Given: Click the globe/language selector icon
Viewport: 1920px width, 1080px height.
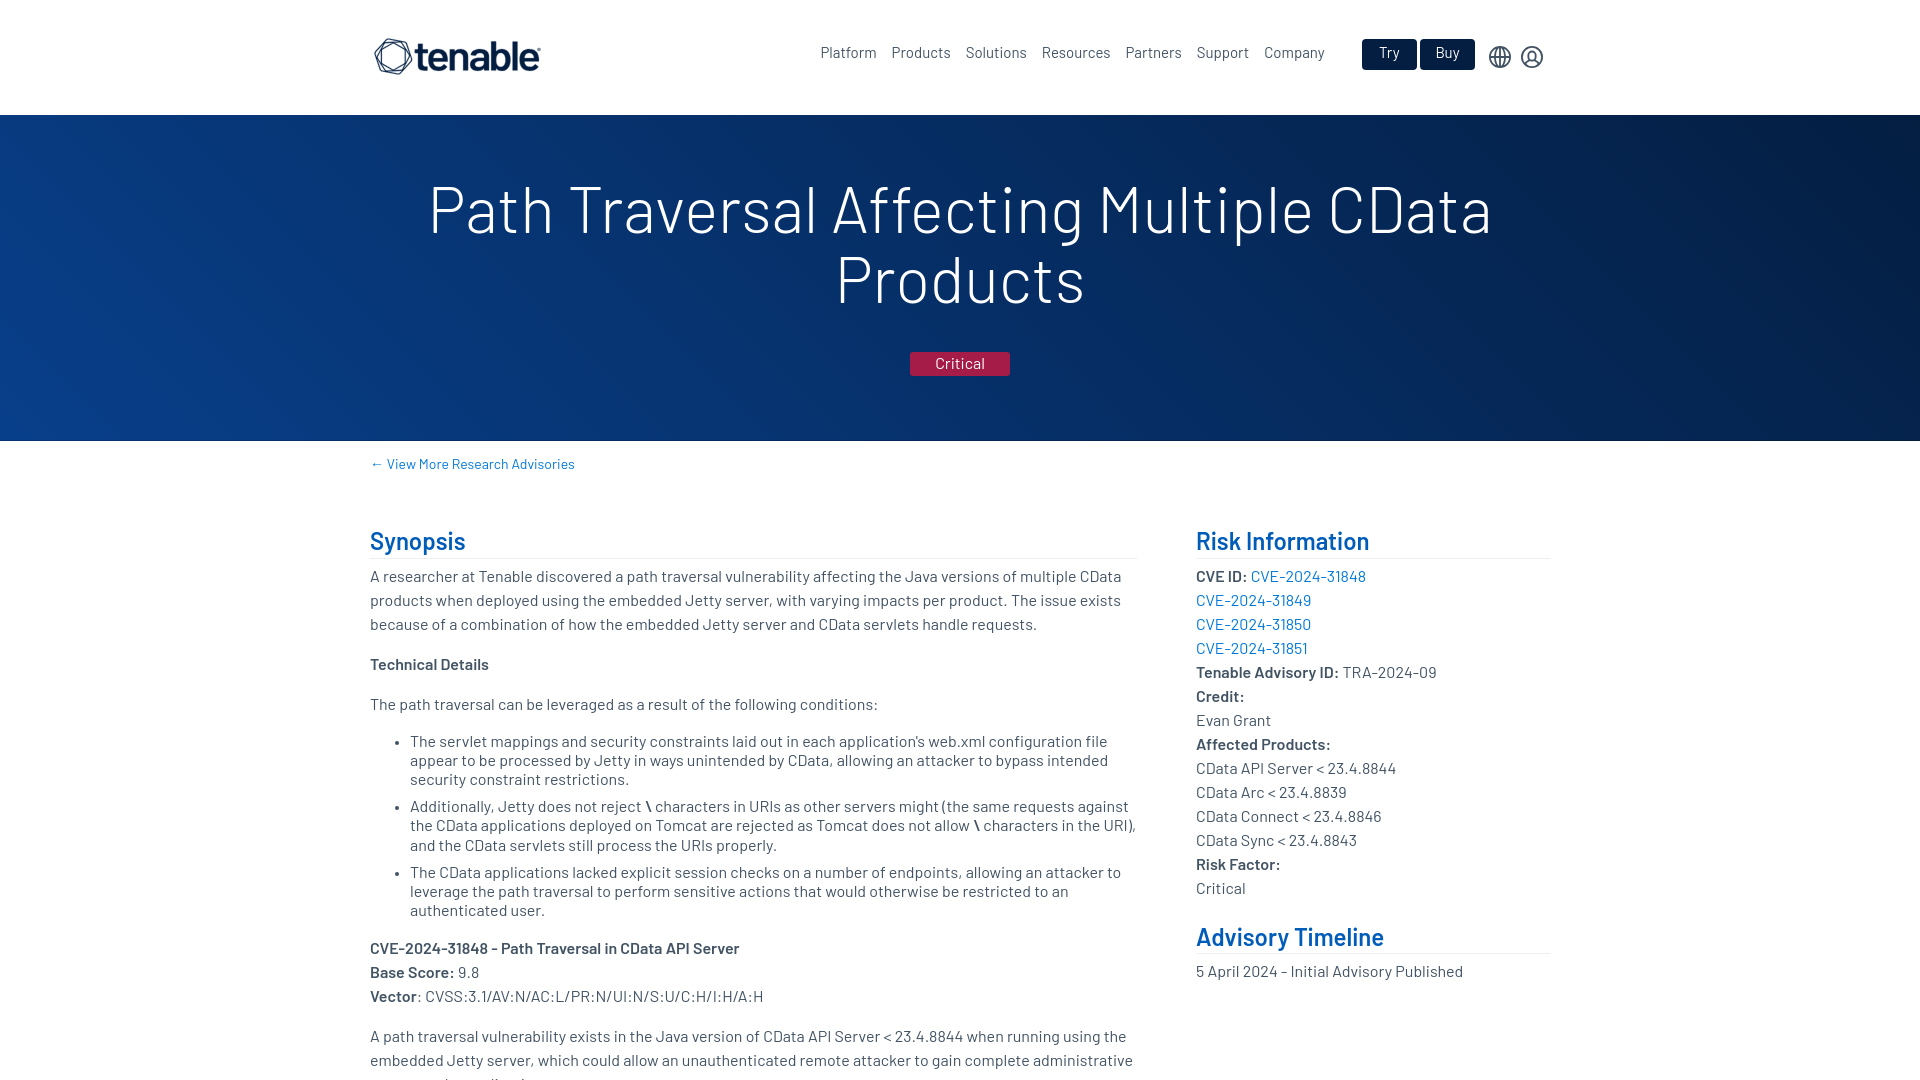Looking at the screenshot, I should [1499, 55].
